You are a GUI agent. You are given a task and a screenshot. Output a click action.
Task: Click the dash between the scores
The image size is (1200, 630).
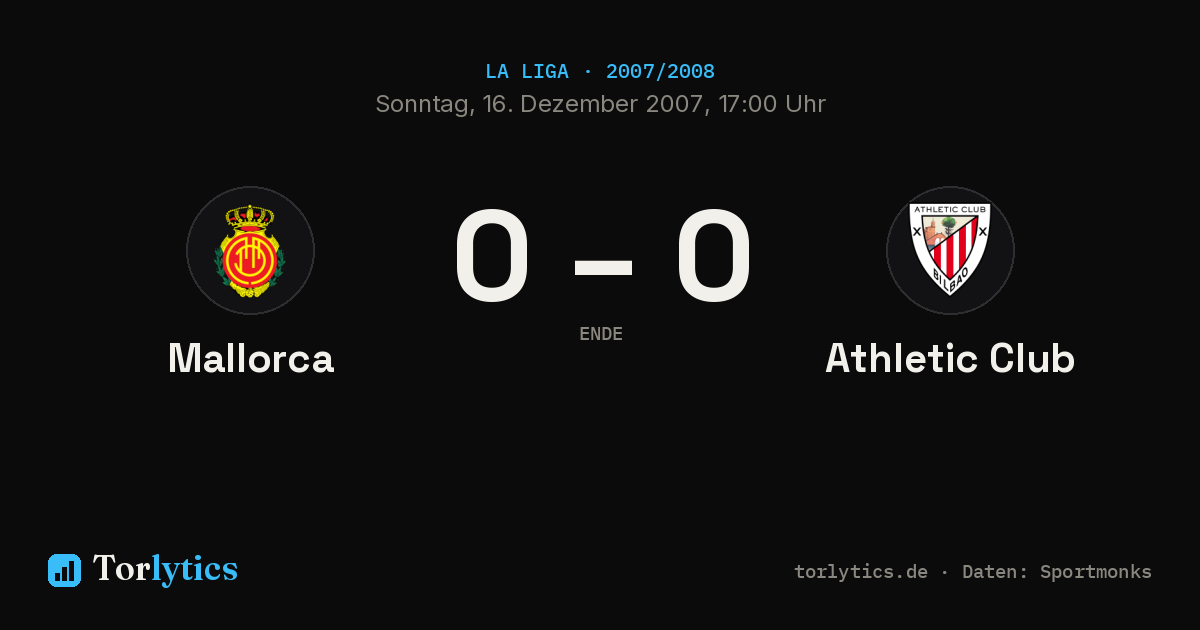[x=603, y=267]
